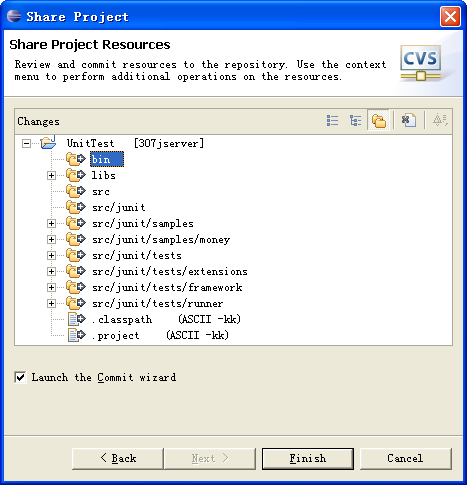Select src/junit/tests/framework folder
This screenshot has width=467, height=485.
pyautogui.click(x=167, y=287)
